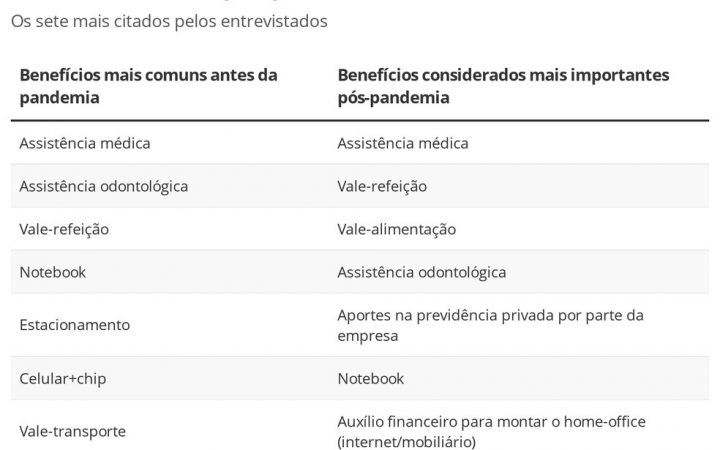Select the 'Benefícios considerados mais importantes' header line
720x450 pixels.
[503, 75]
